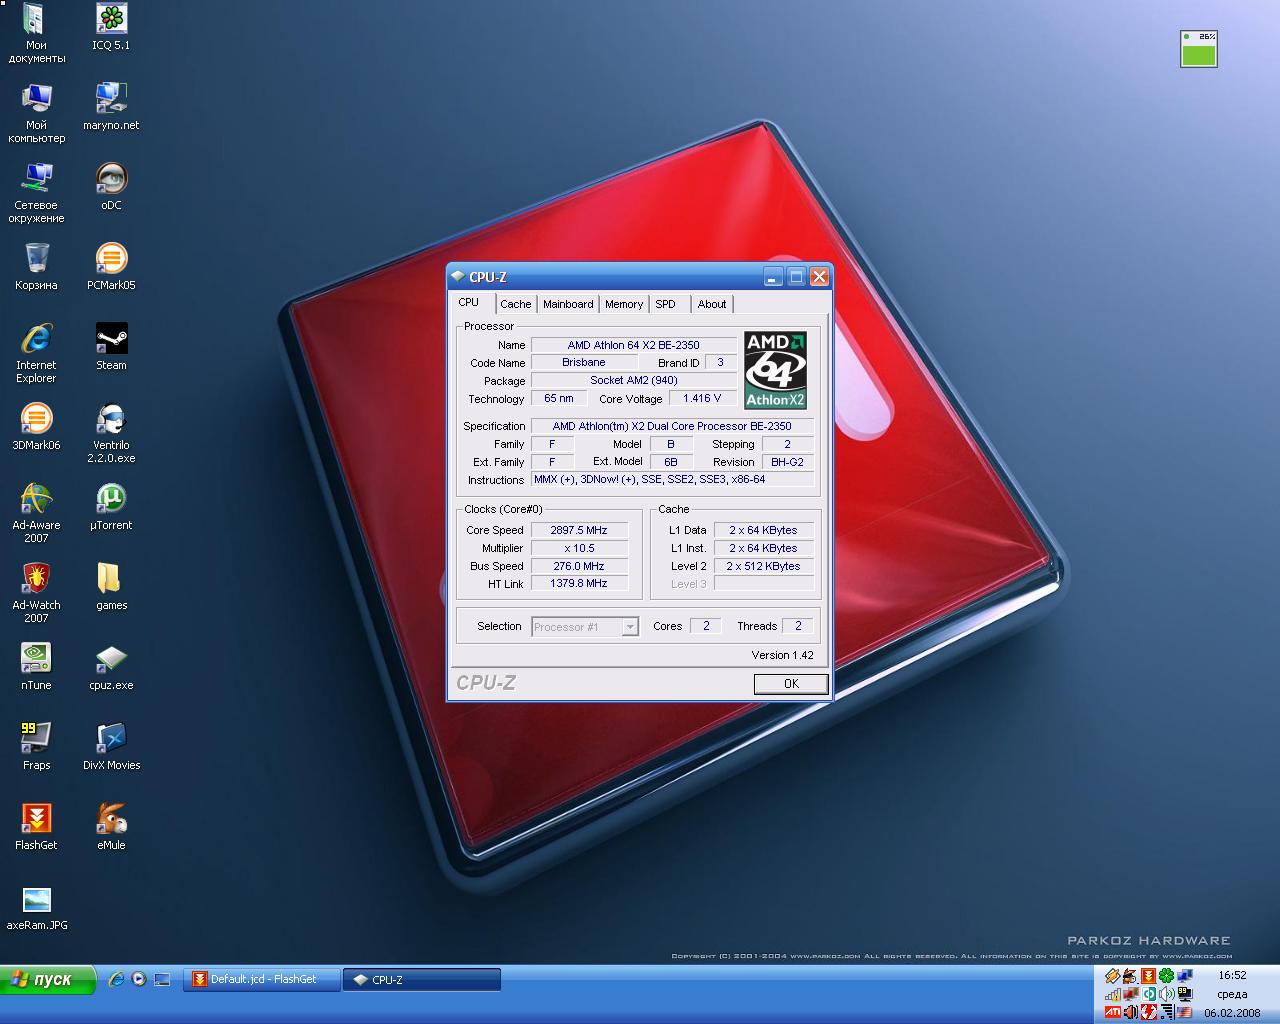Launch FlashGet desktop shortcut
The height and width of the screenshot is (1024, 1280).
[x=36, y=827]
